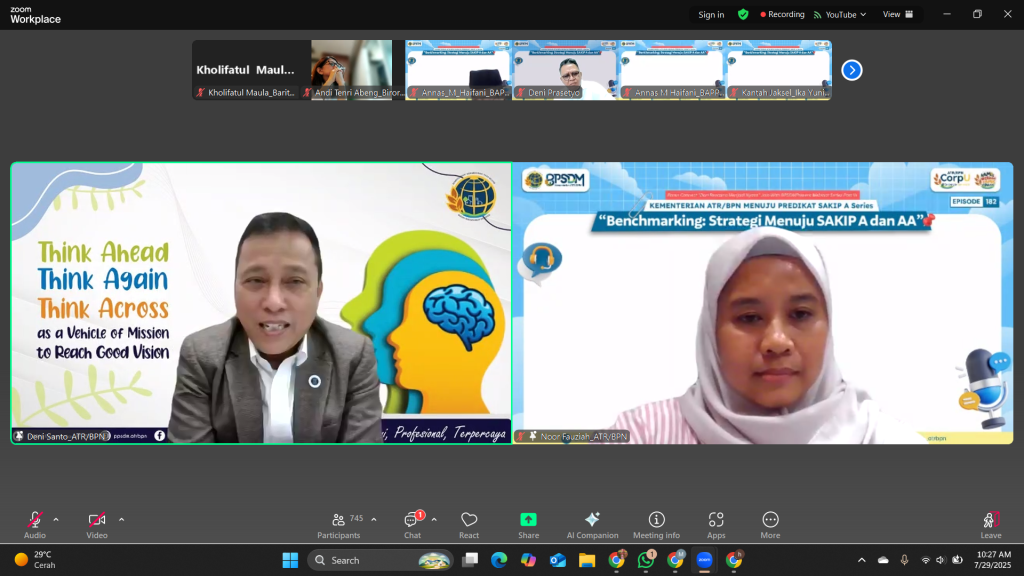Open the React emoji picker

469,524
